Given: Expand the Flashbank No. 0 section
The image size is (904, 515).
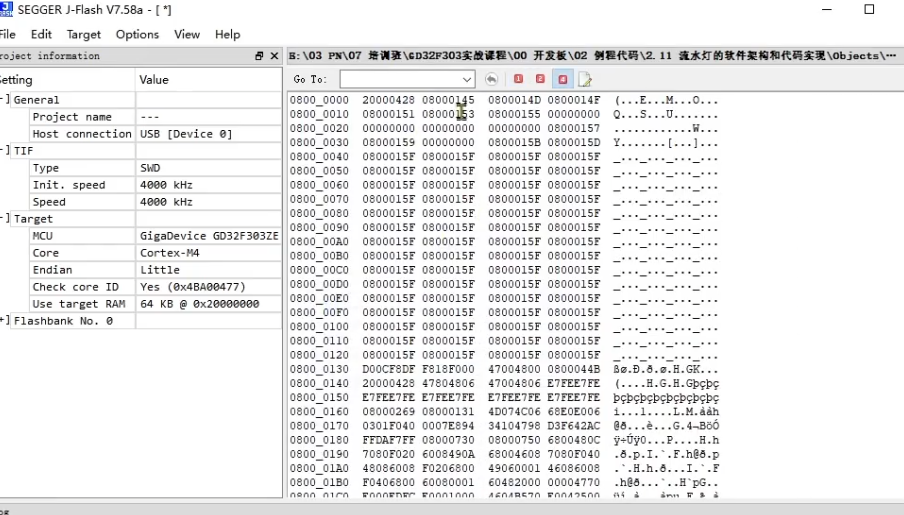Looking at the screenshot, I should coord(4,320).
